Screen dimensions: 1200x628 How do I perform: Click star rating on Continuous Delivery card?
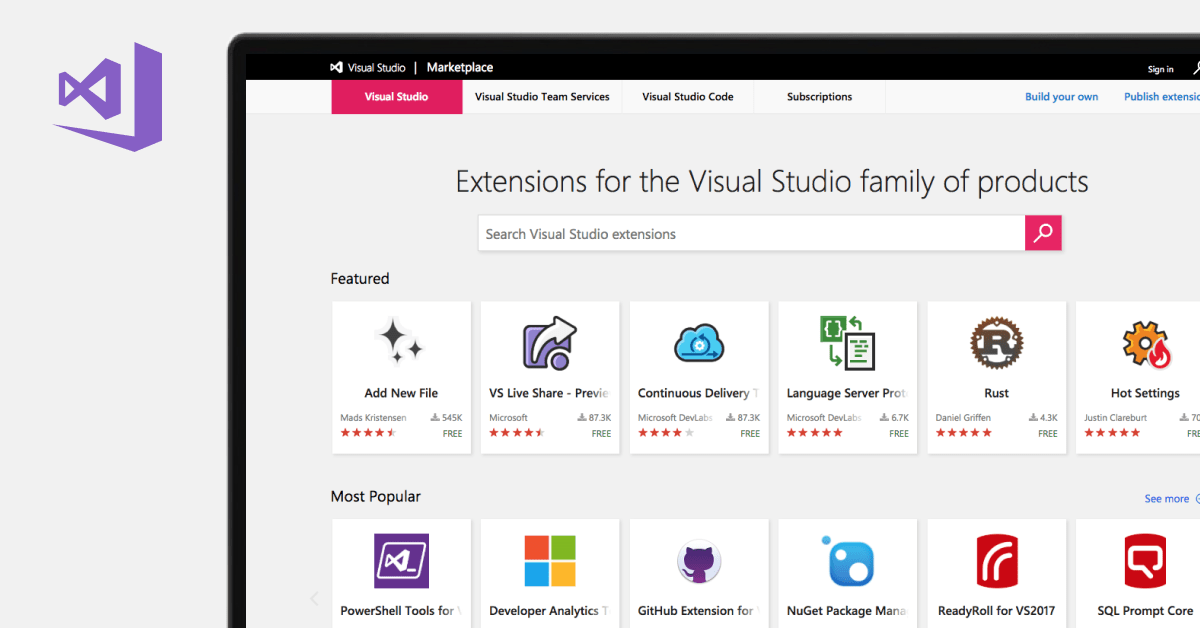(666, 433)
